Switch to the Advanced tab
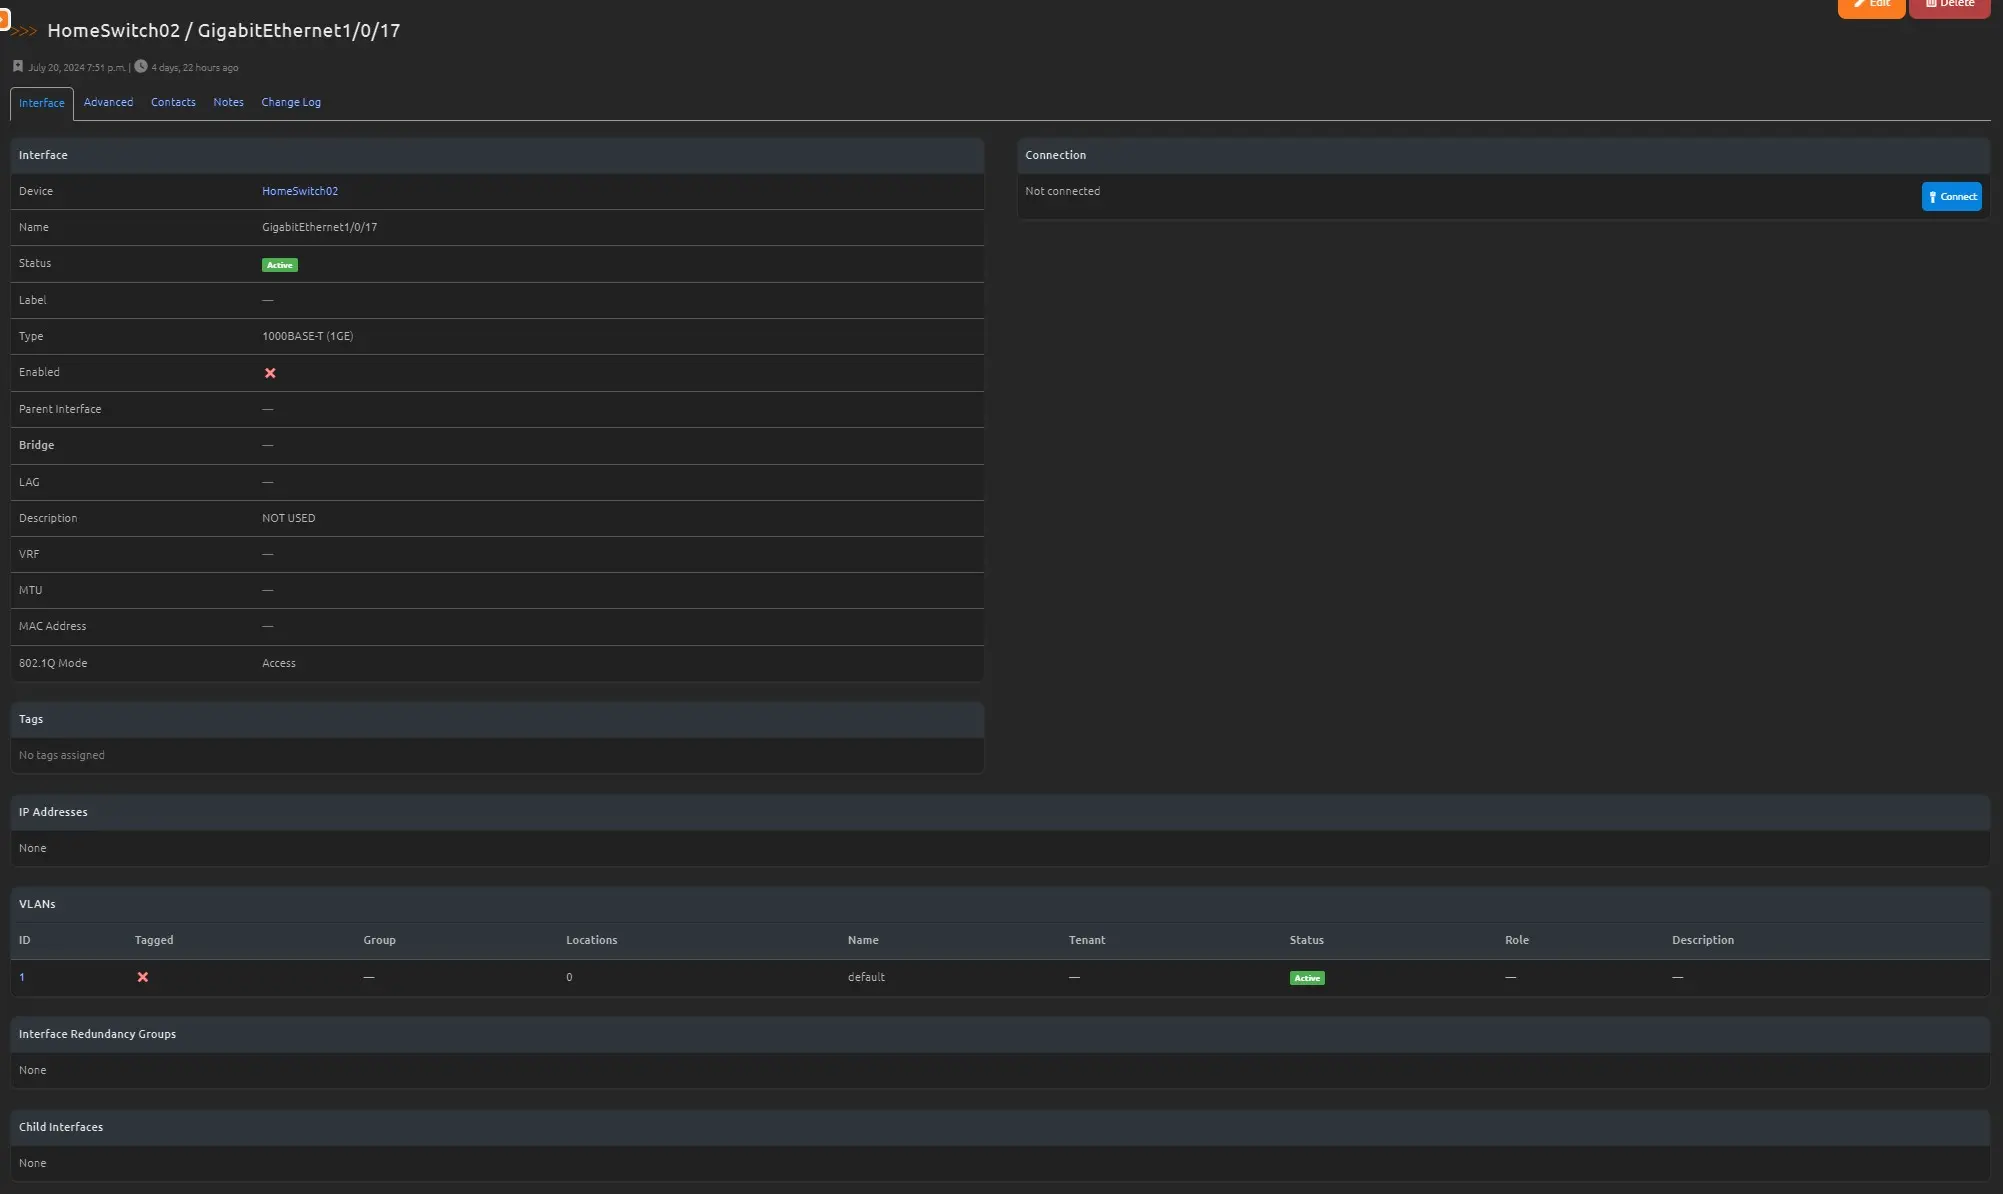The width and height of the screenshot is (2003, 1194). 108,102
